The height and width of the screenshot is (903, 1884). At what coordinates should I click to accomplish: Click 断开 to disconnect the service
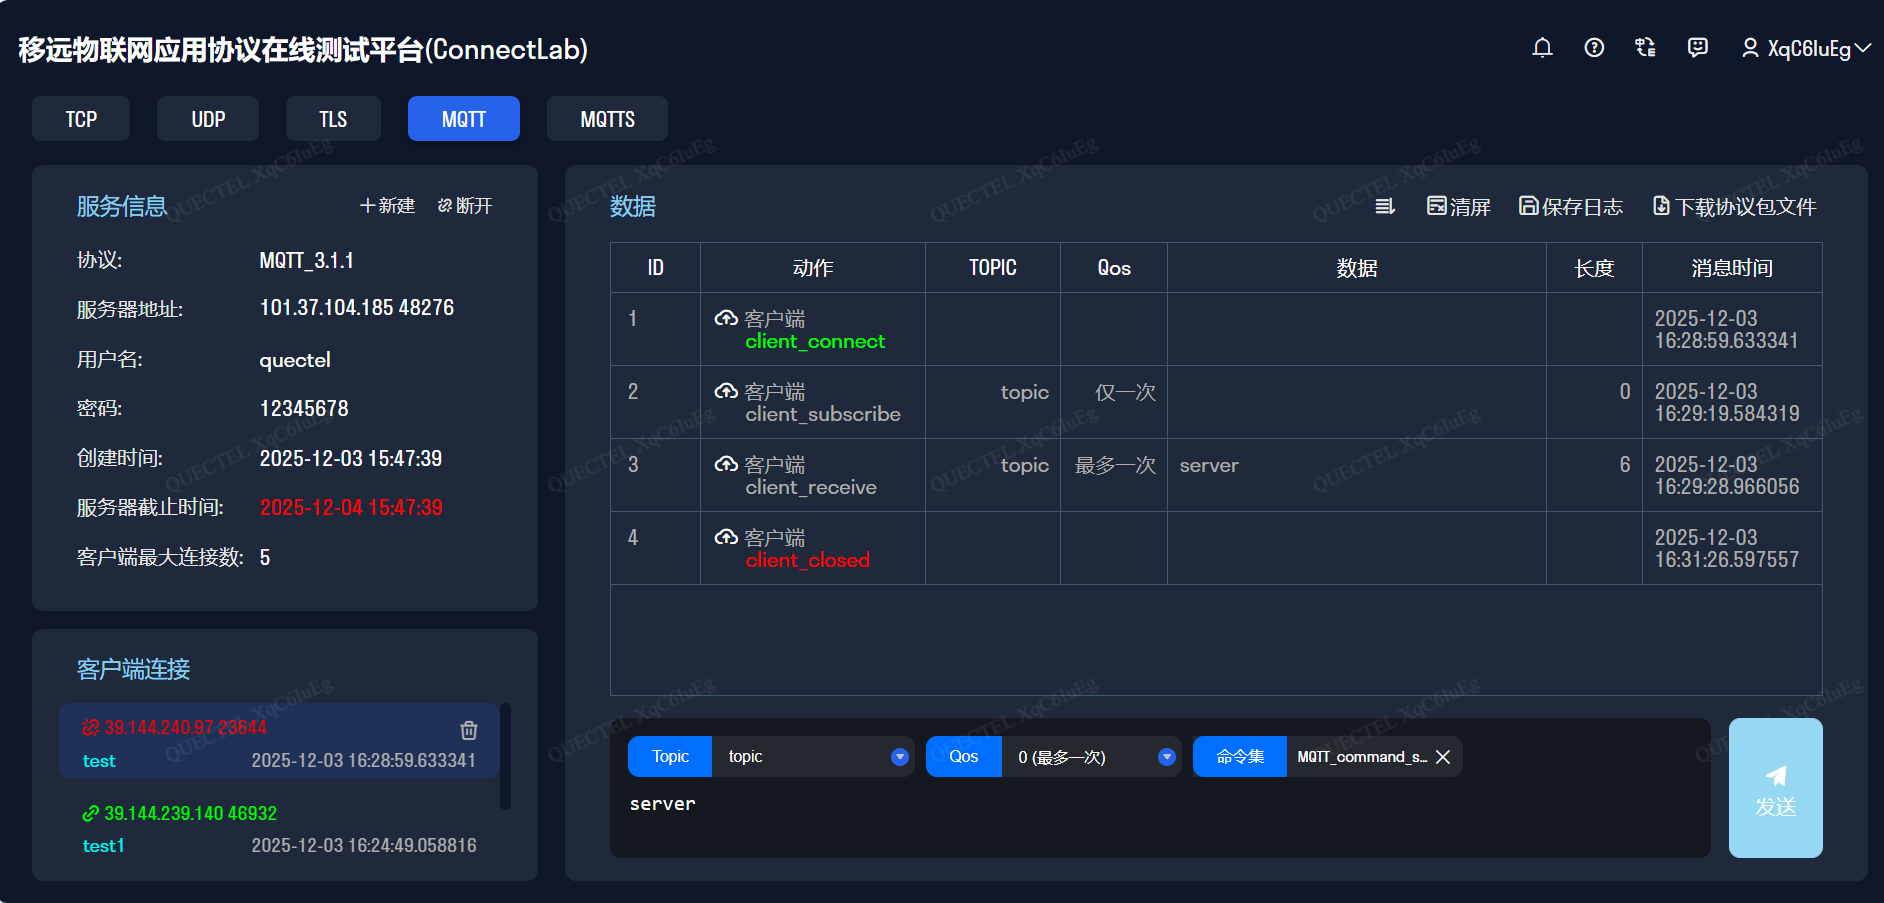tap(465, 206)
